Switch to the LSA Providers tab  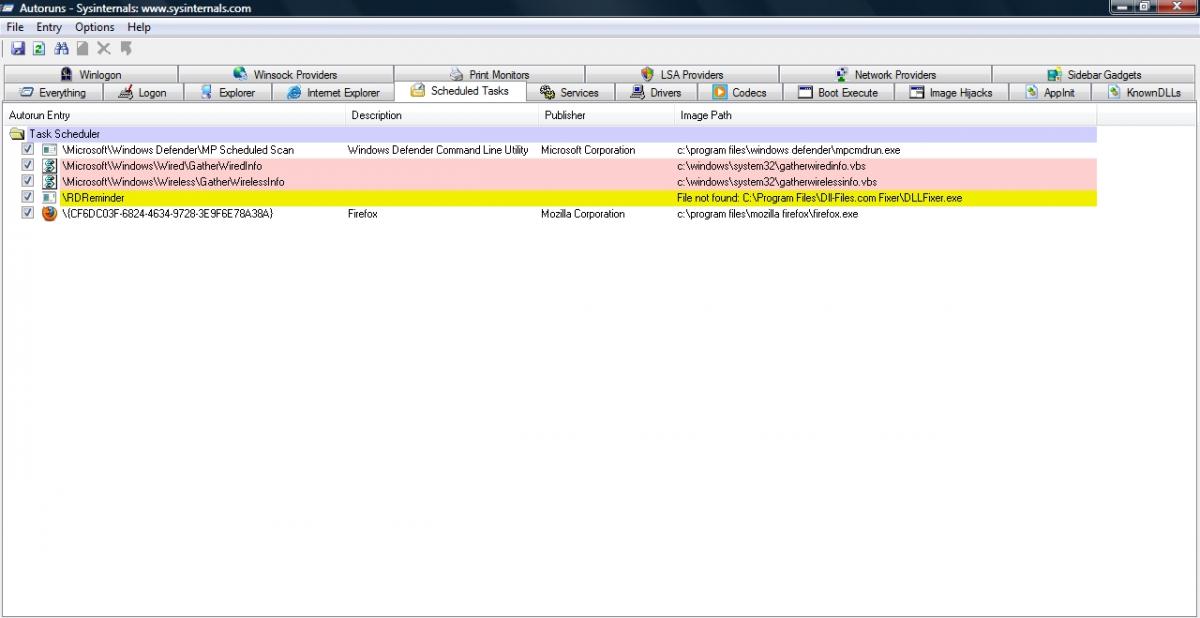(682, 74)
